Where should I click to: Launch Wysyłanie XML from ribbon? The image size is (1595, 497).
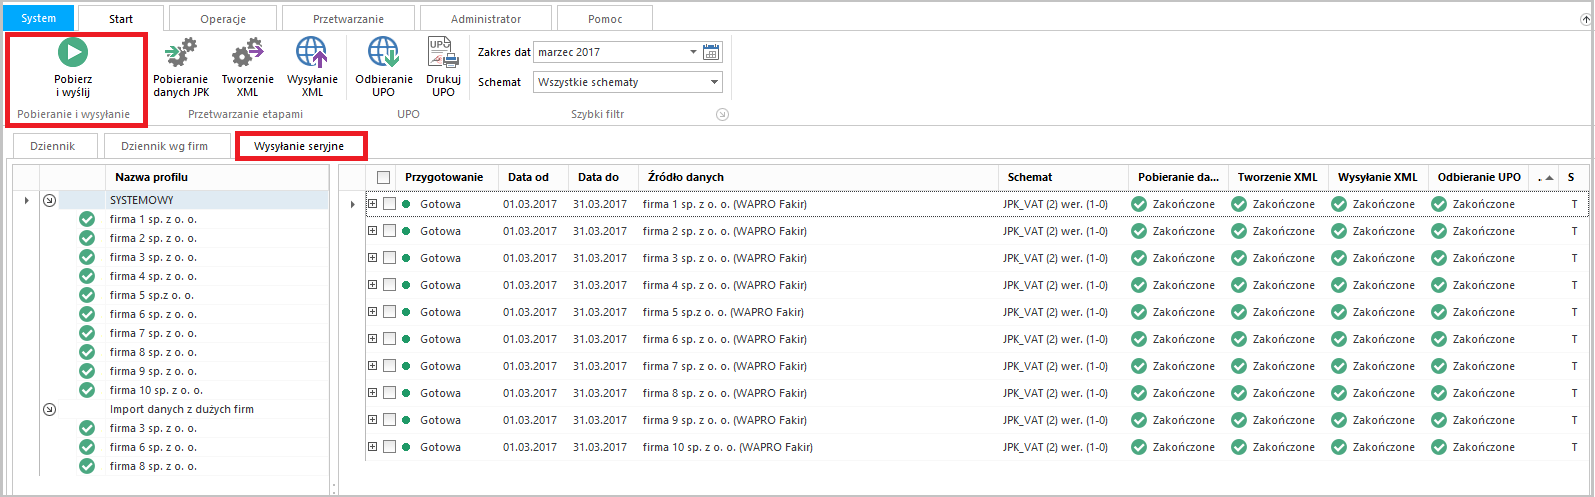click(312, 53)
